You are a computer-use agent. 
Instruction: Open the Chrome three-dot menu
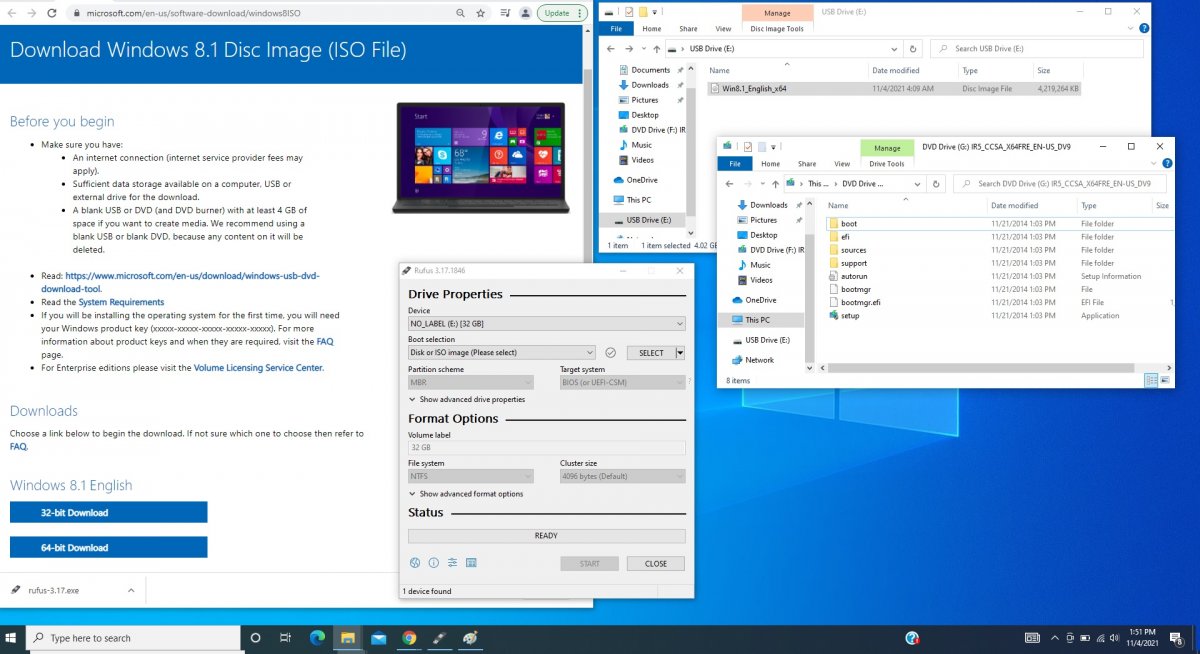coord(582,13)
